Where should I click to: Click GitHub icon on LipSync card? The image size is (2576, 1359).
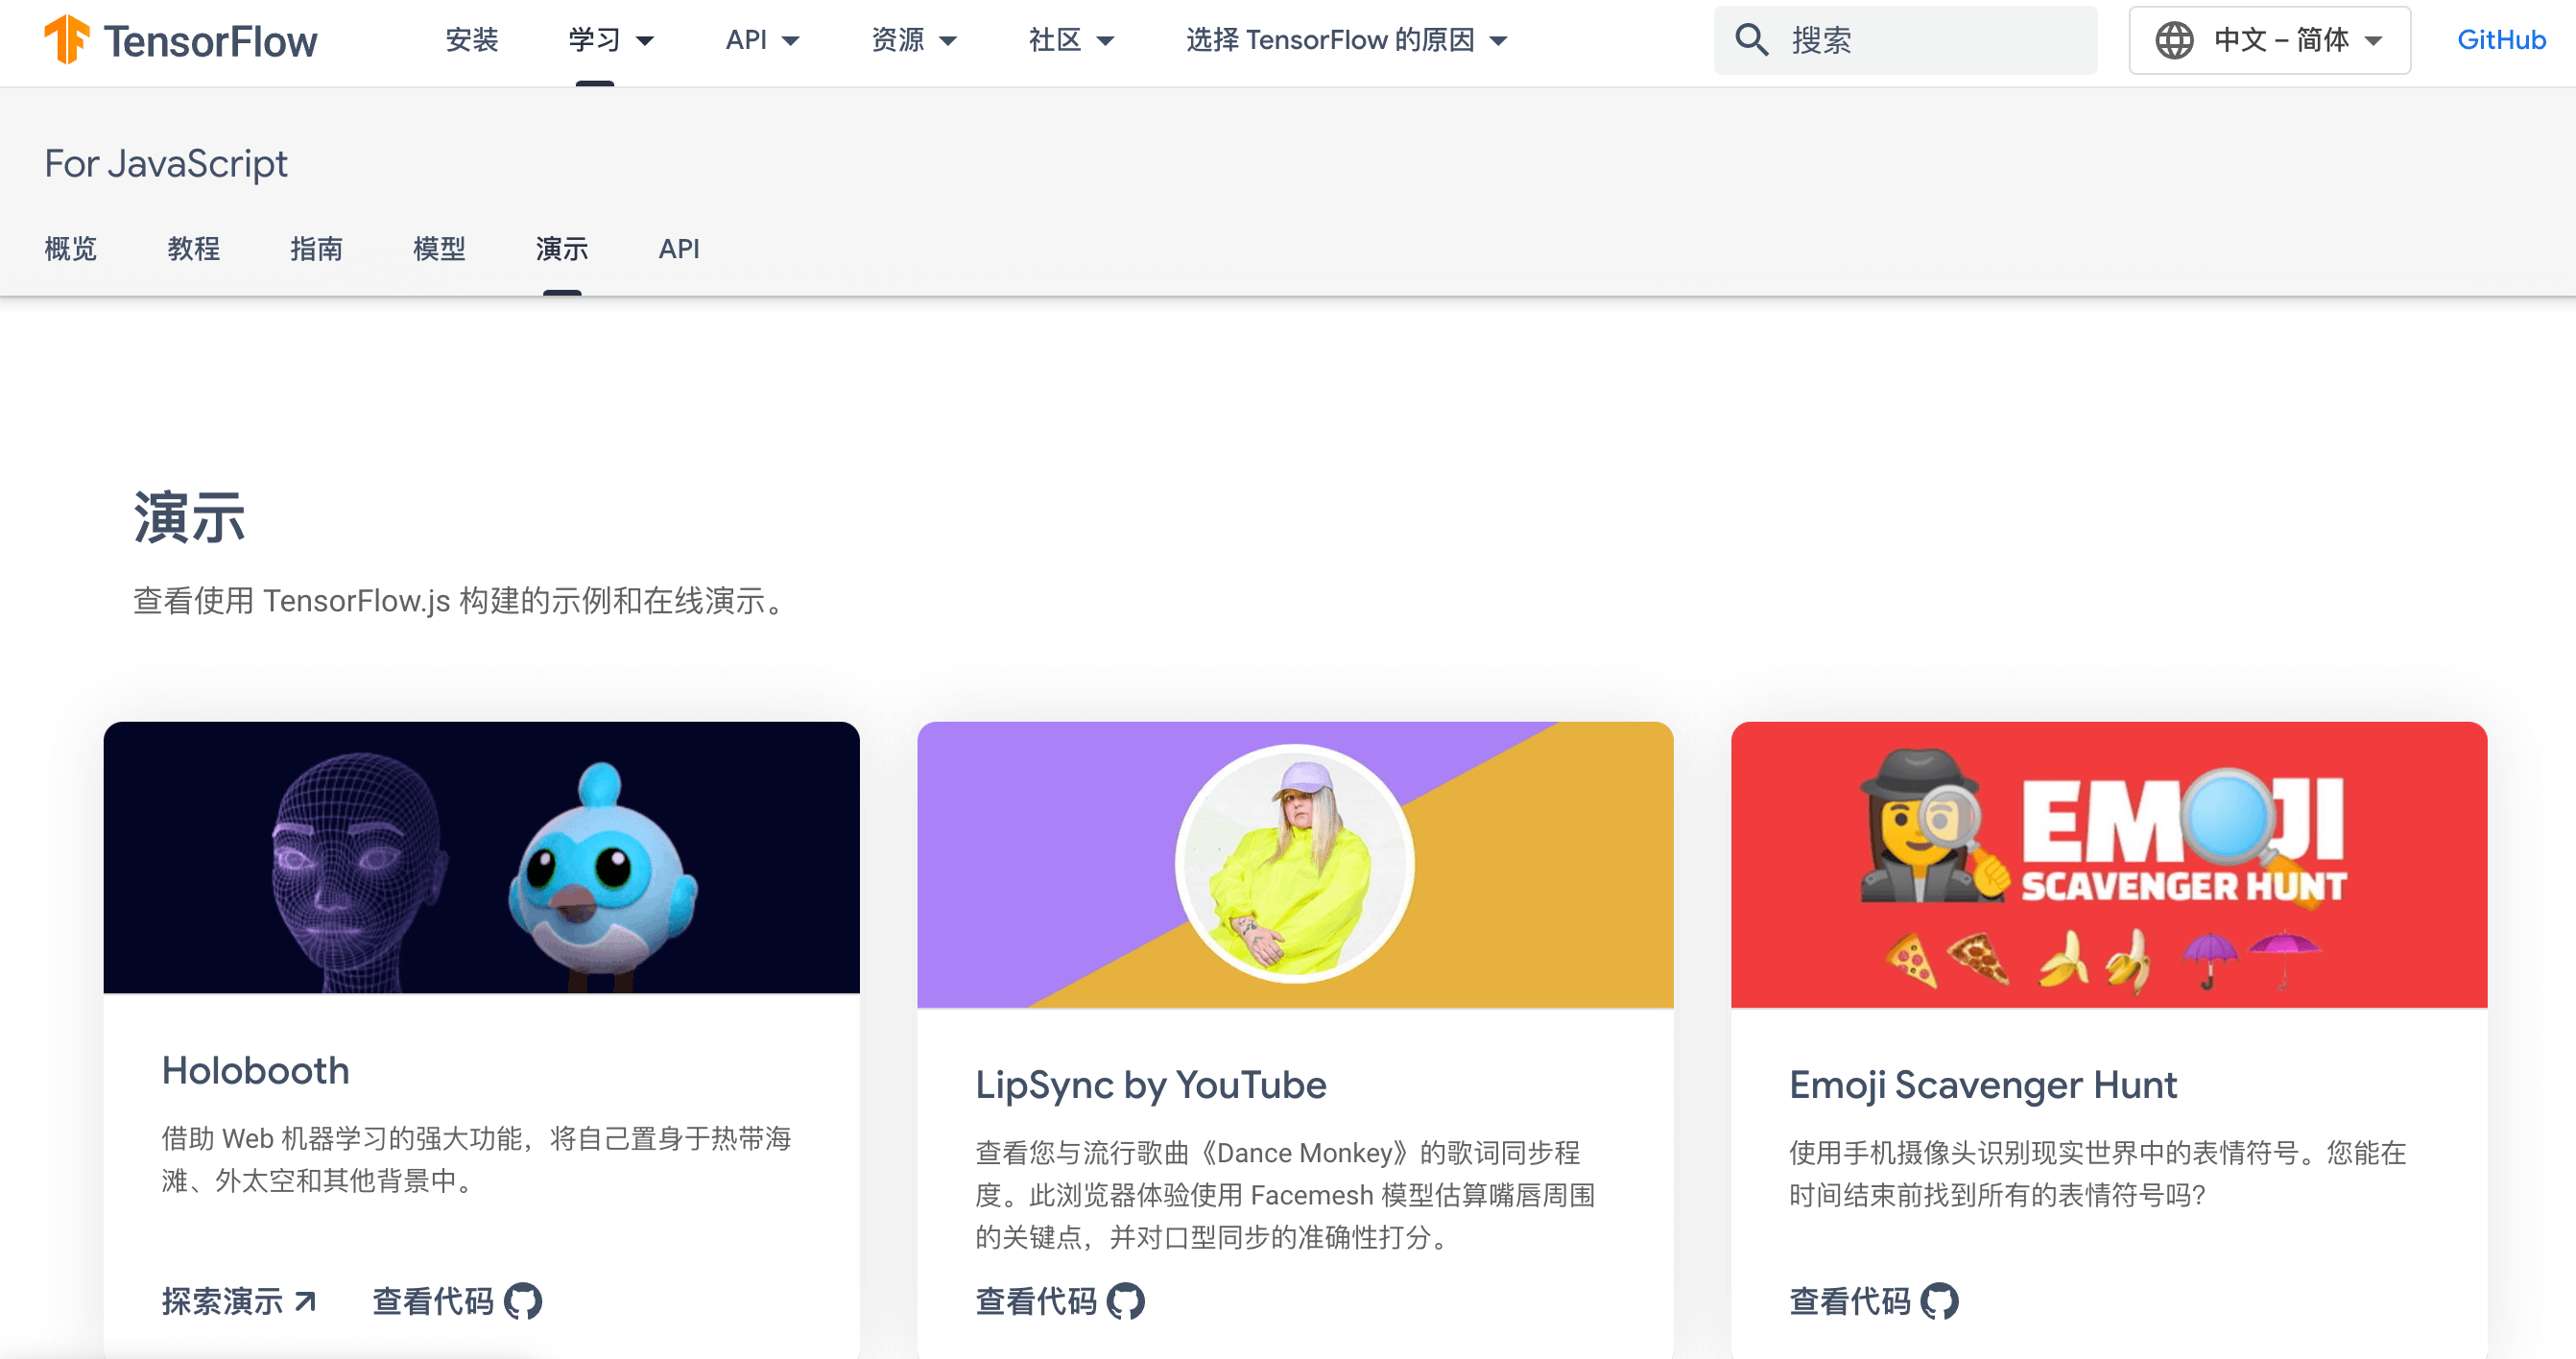click(1125, 1301)
